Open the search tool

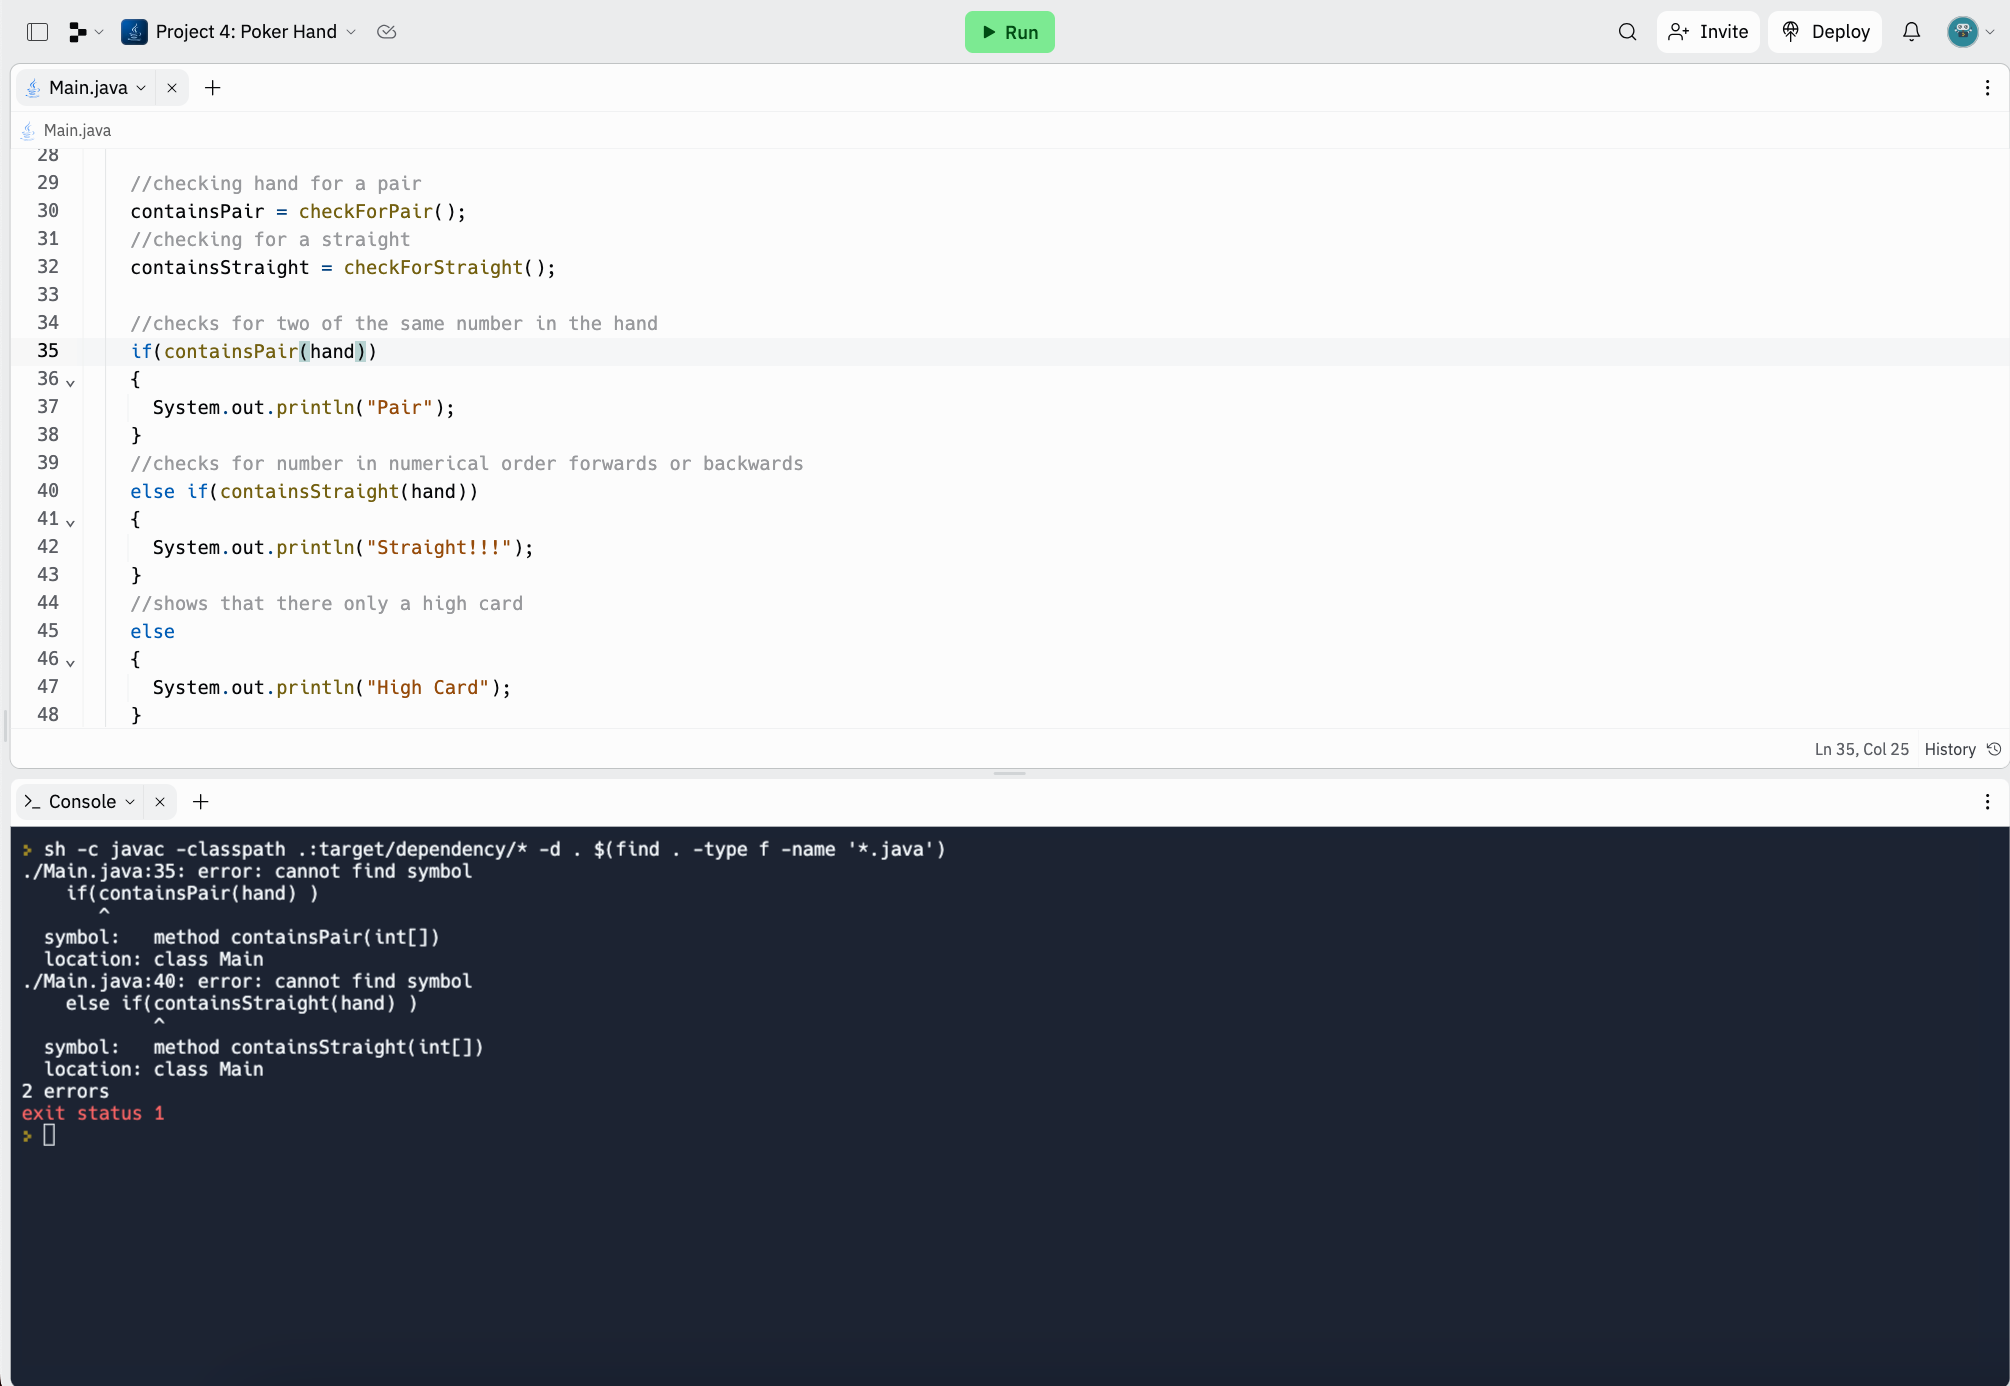(x=1627, y=32)
